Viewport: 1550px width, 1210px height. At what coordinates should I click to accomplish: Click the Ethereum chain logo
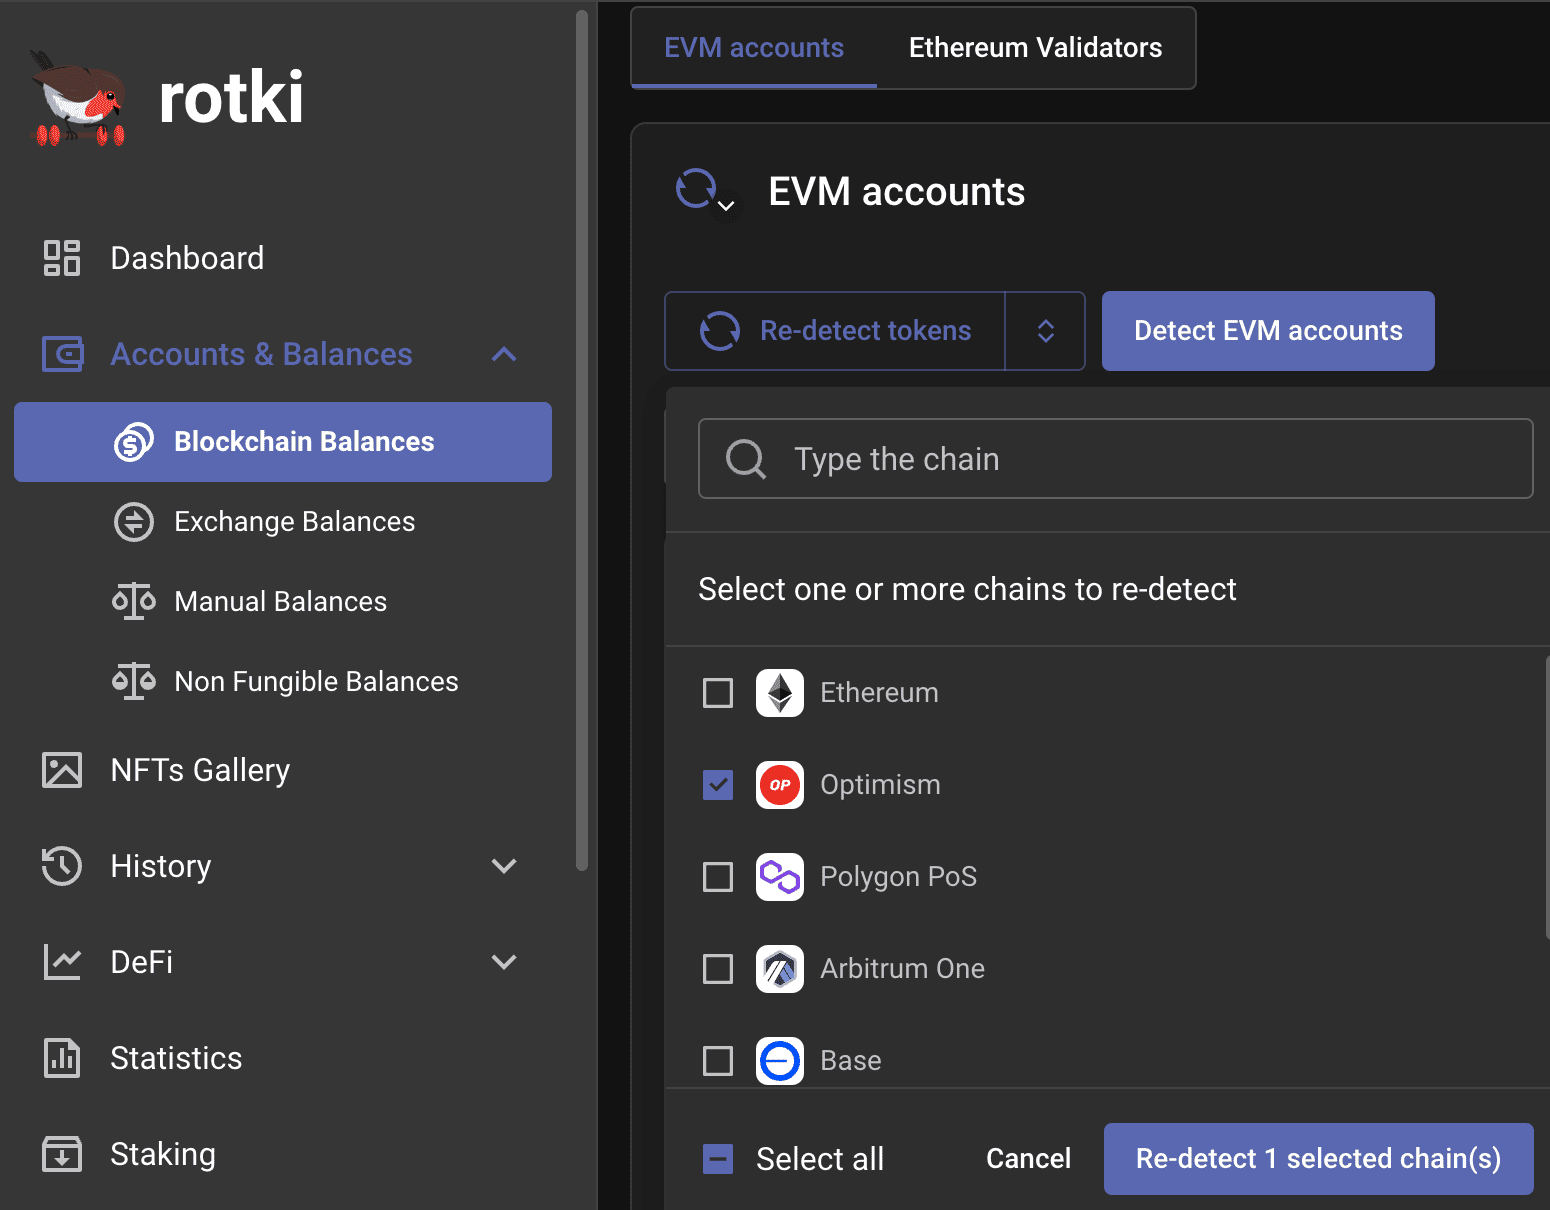[x=780, y=693]
